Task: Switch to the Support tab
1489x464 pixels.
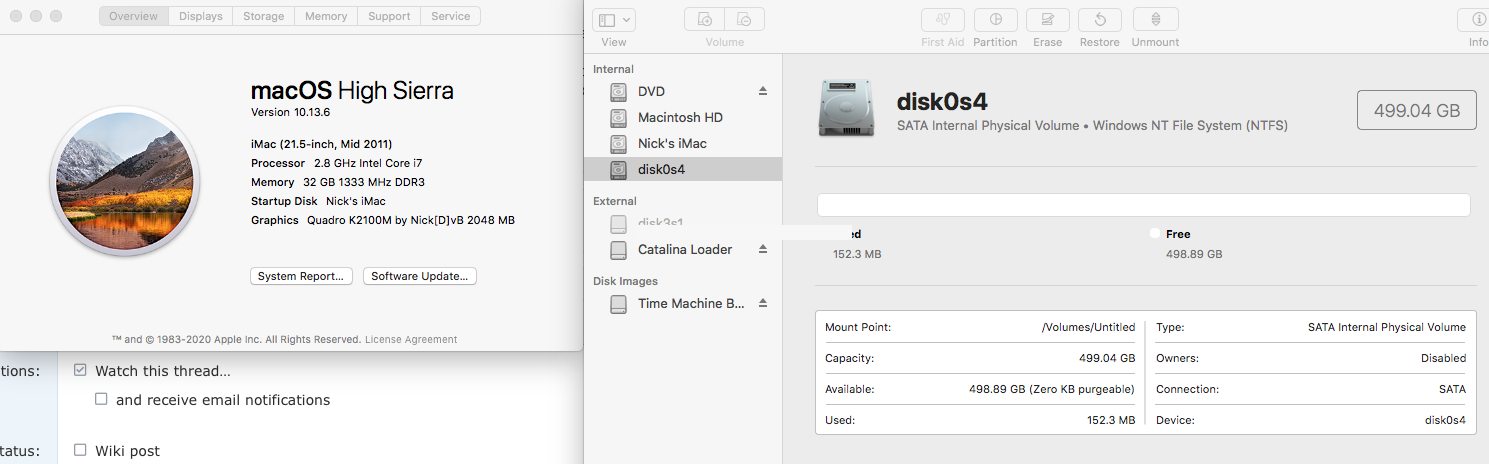Action: pyautogui.click(x=389, y=16)
